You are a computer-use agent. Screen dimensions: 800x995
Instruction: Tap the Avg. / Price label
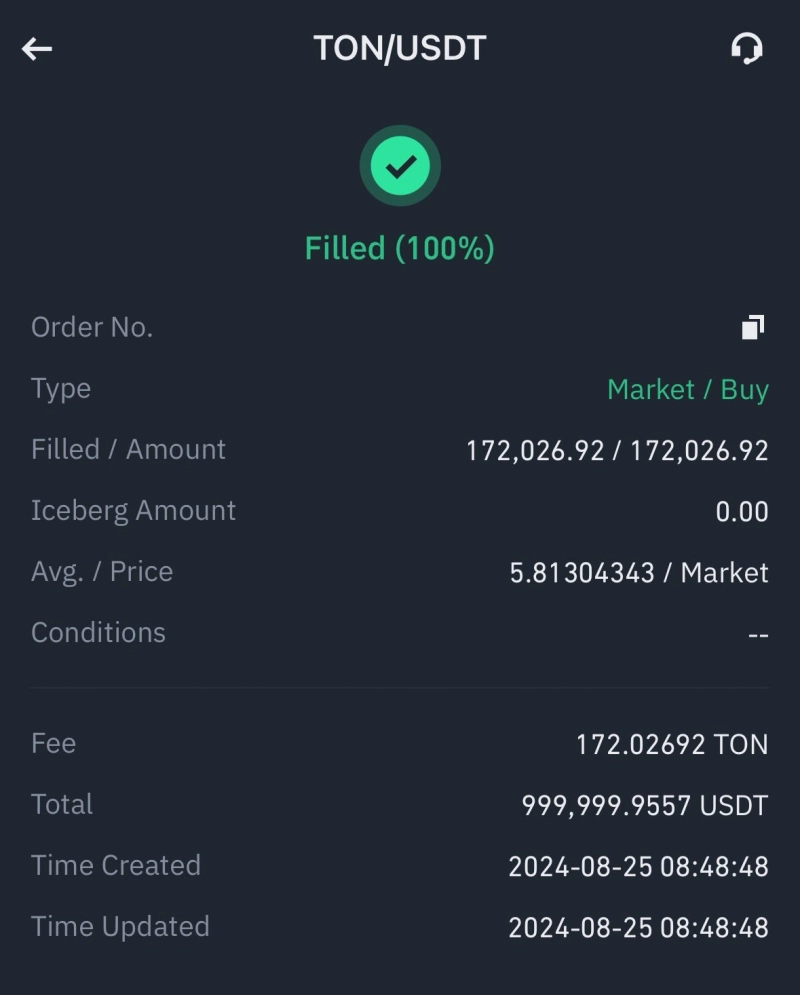[x=102, y=571]
